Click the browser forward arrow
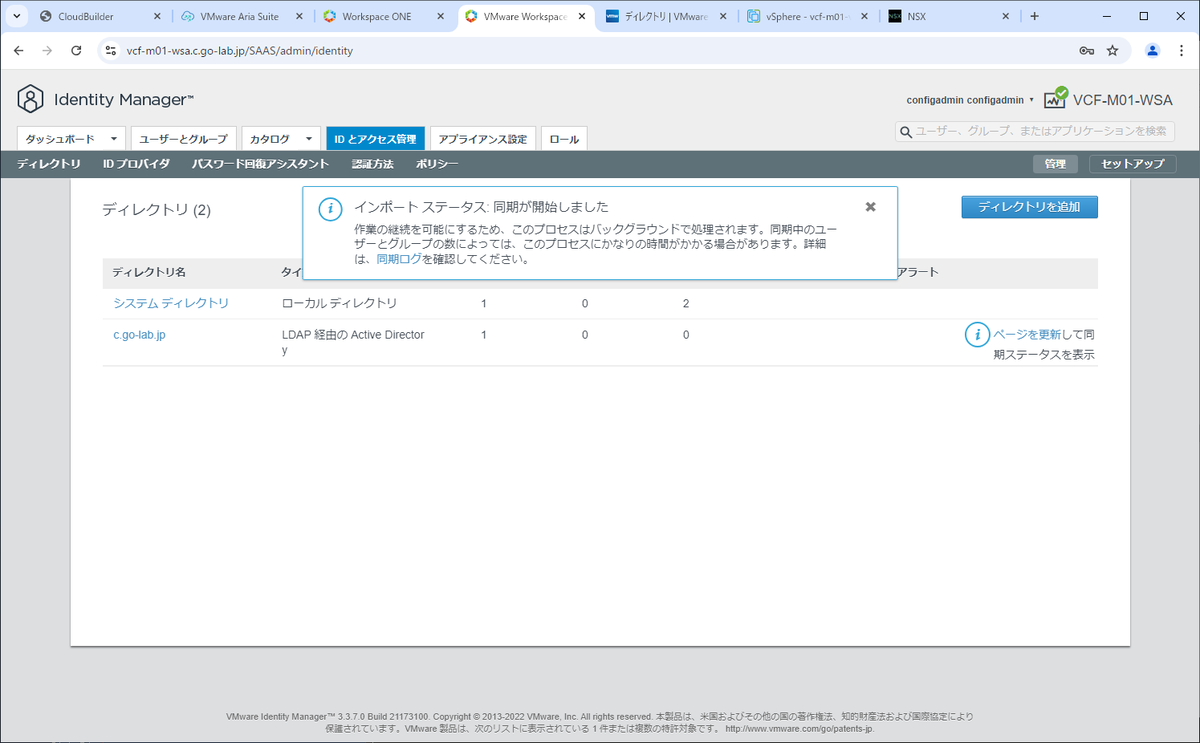Viewport: 1200px width, 743px height. click(x=47, y=50)
